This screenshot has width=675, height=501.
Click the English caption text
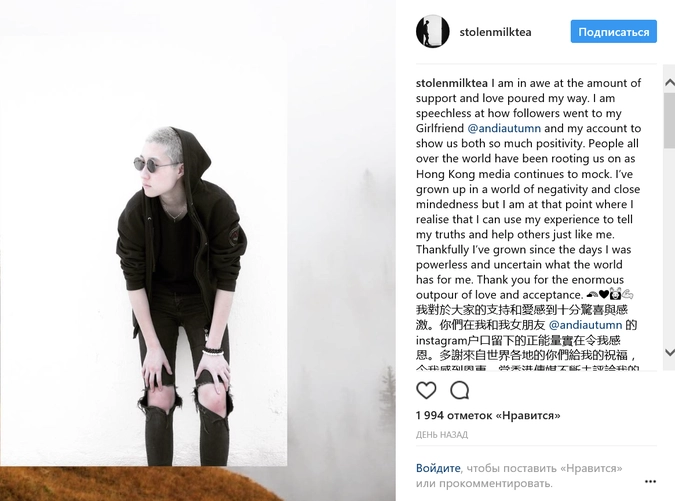pos(528,189)
